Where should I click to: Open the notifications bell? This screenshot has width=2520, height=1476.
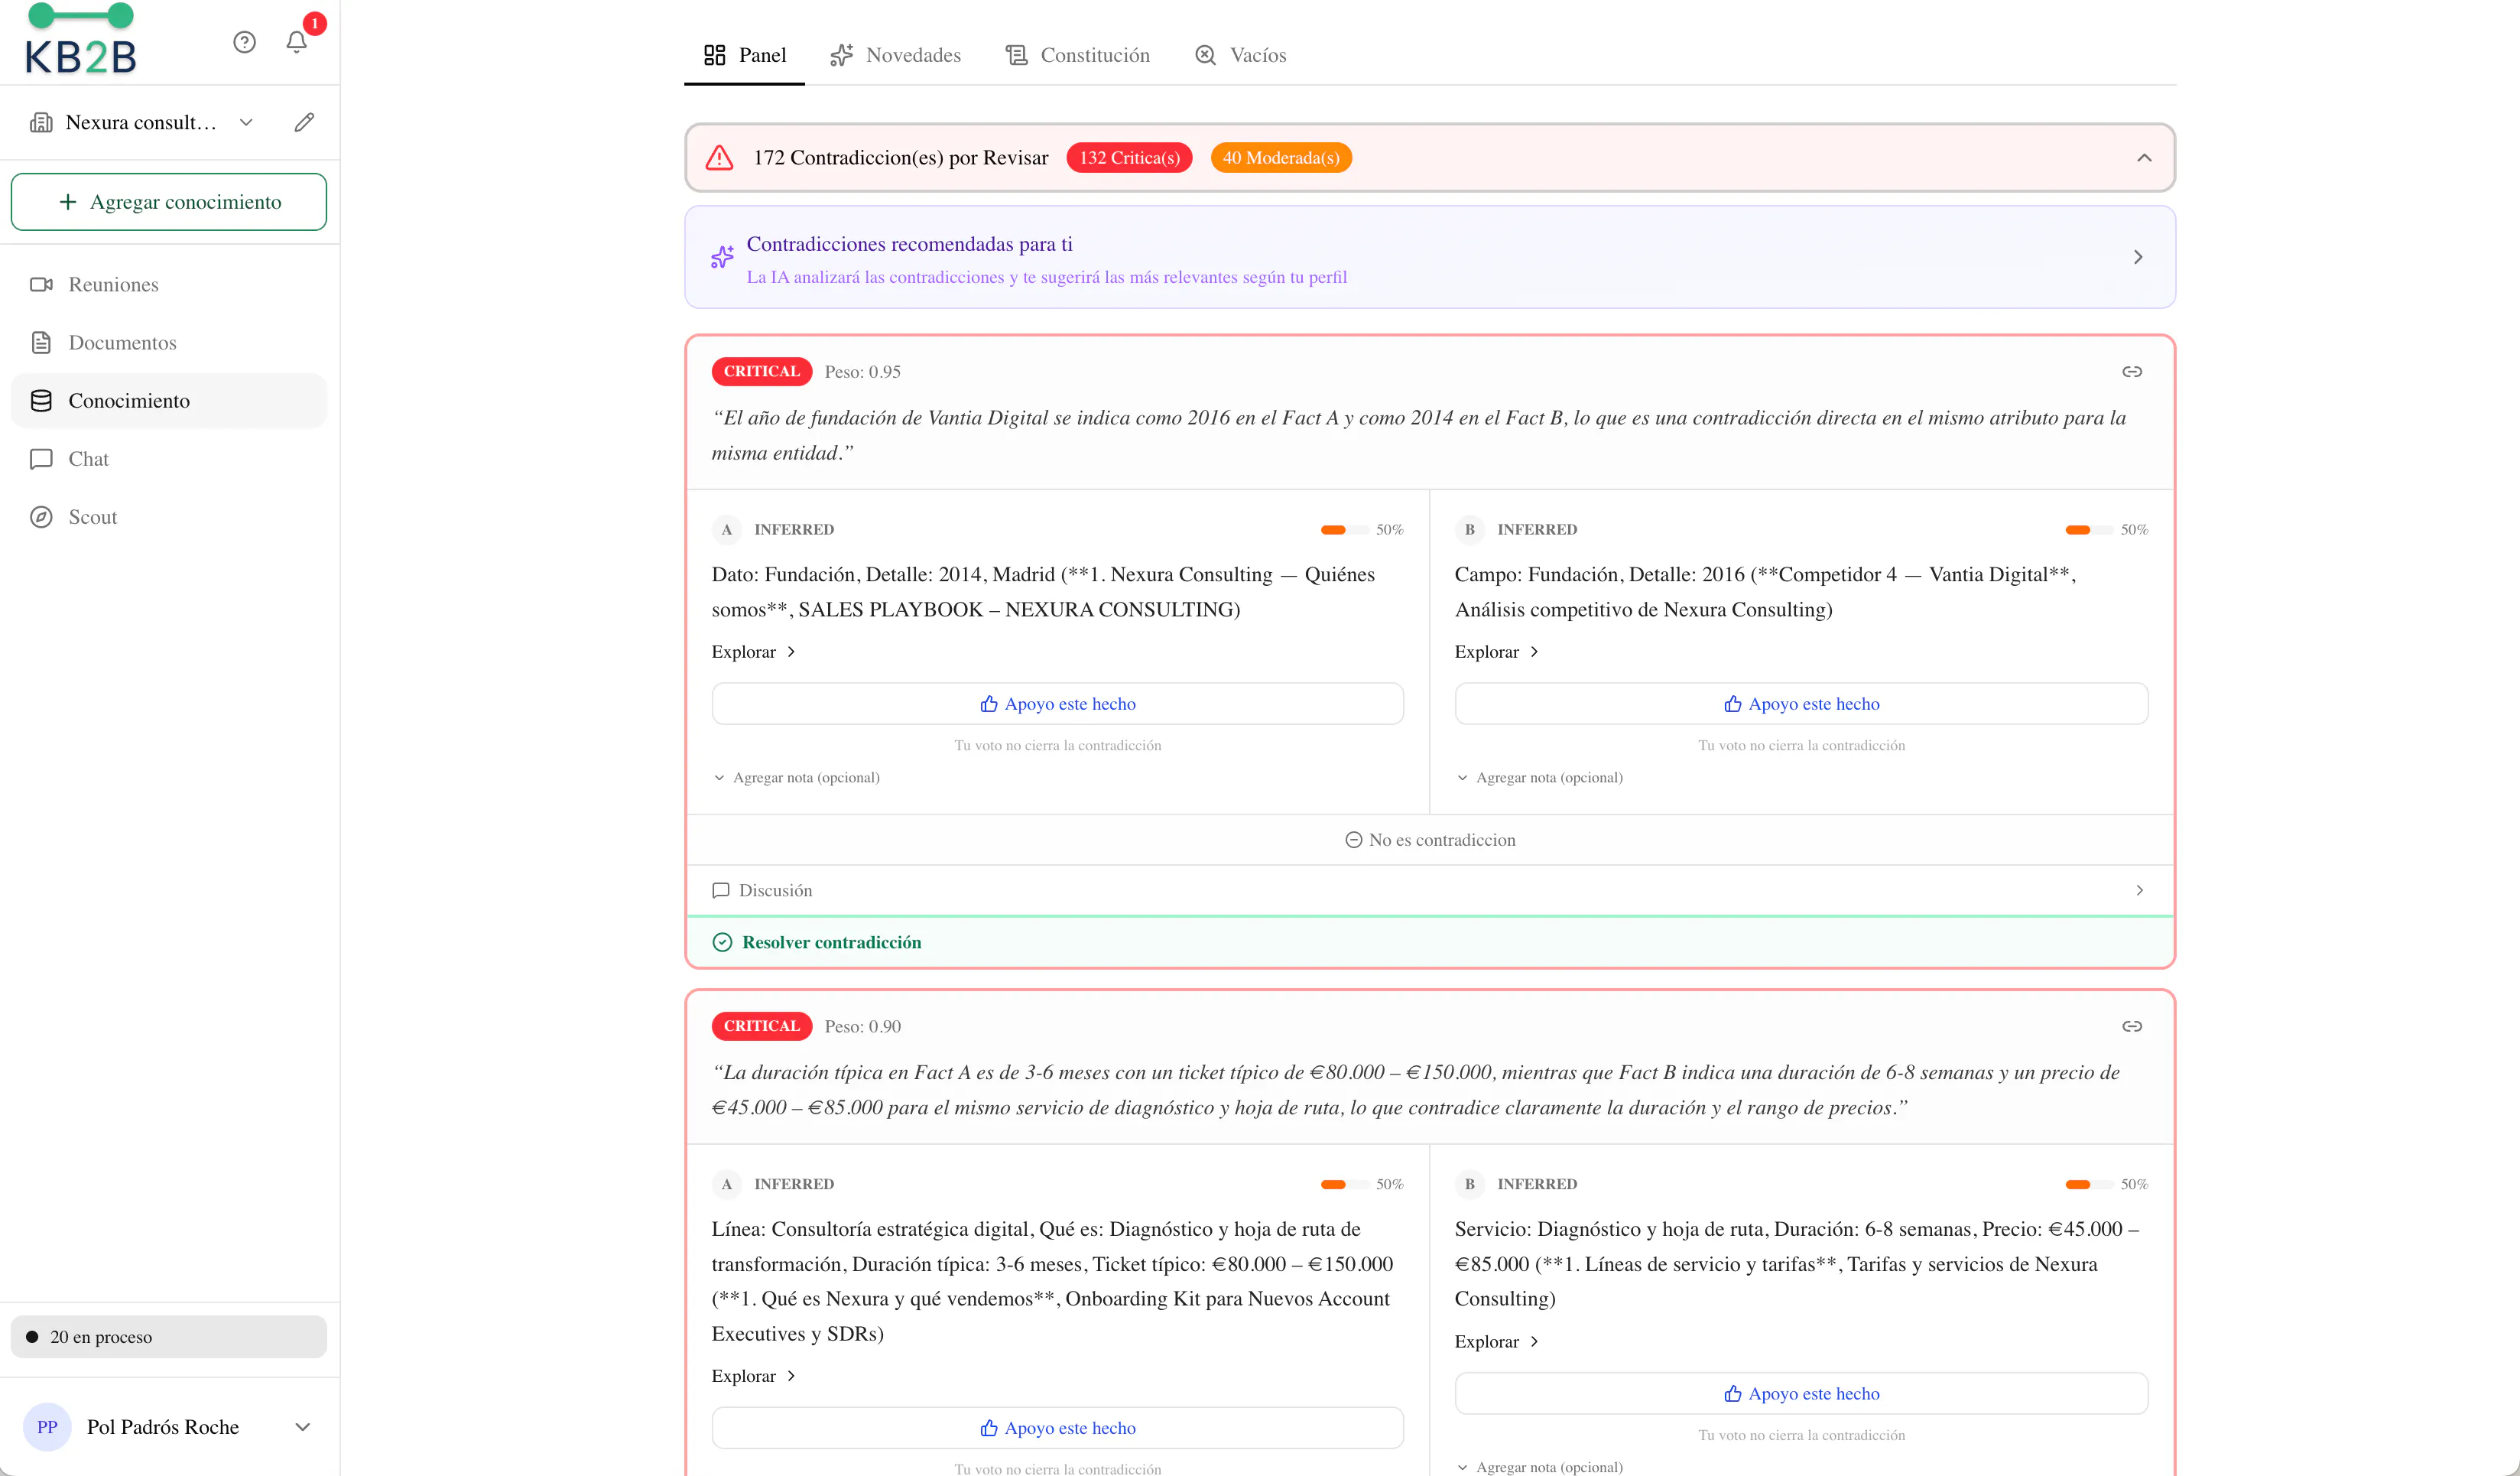(297, 42)
